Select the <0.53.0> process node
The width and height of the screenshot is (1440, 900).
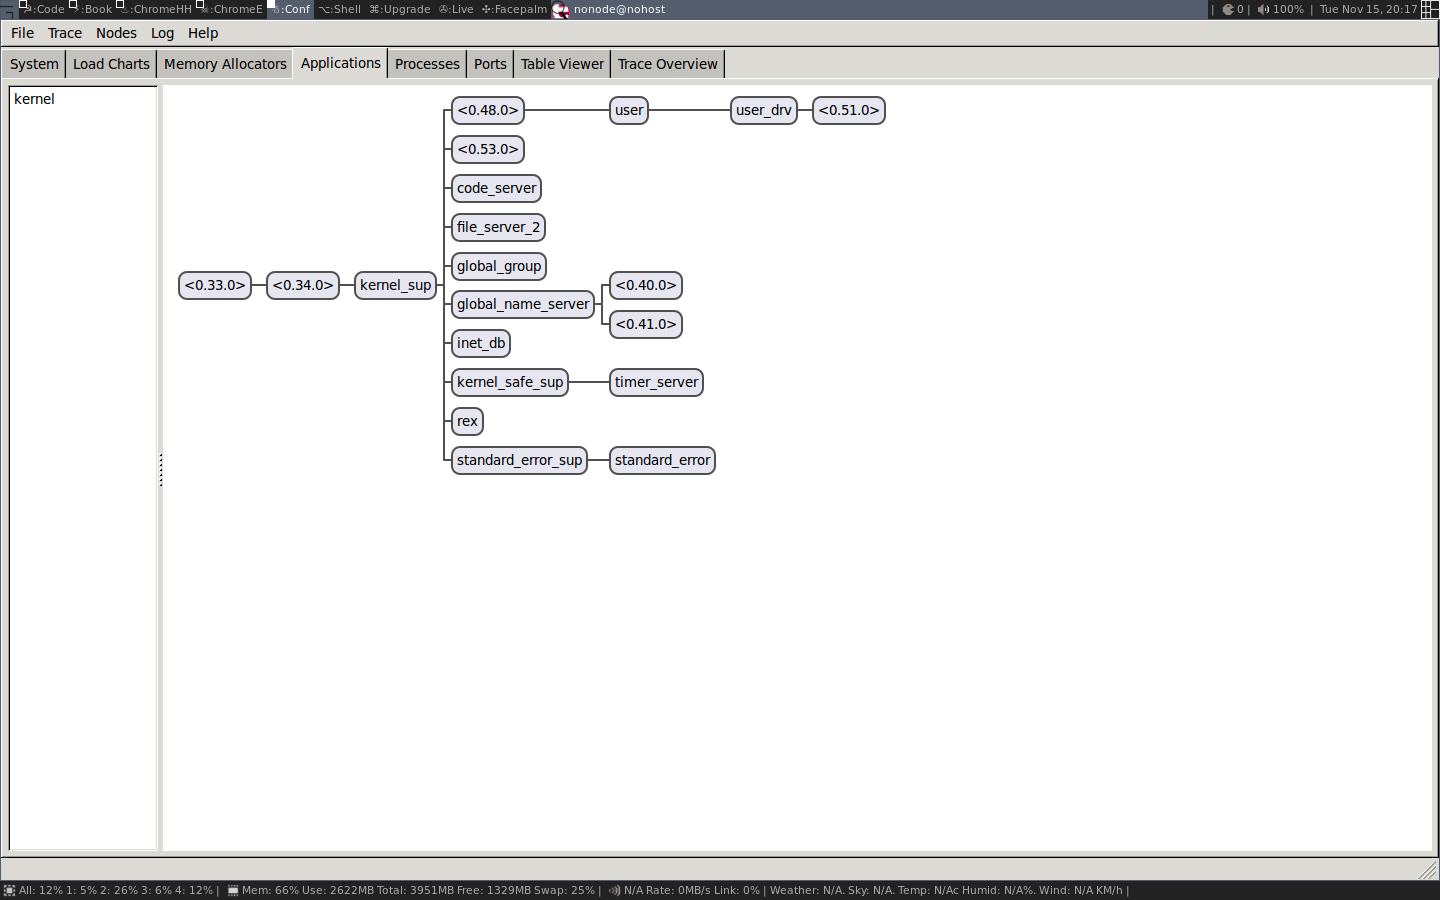click(488, 149)
